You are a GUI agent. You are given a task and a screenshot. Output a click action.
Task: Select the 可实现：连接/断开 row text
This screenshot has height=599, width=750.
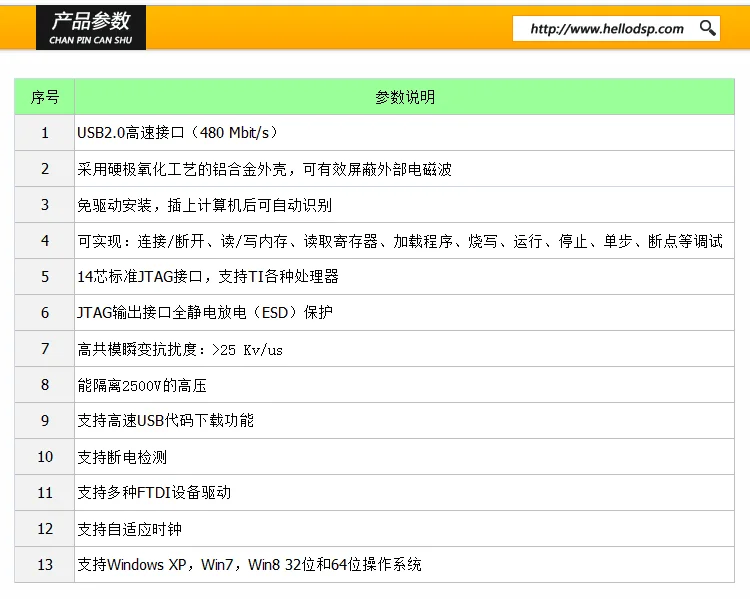tap(400, 241)
